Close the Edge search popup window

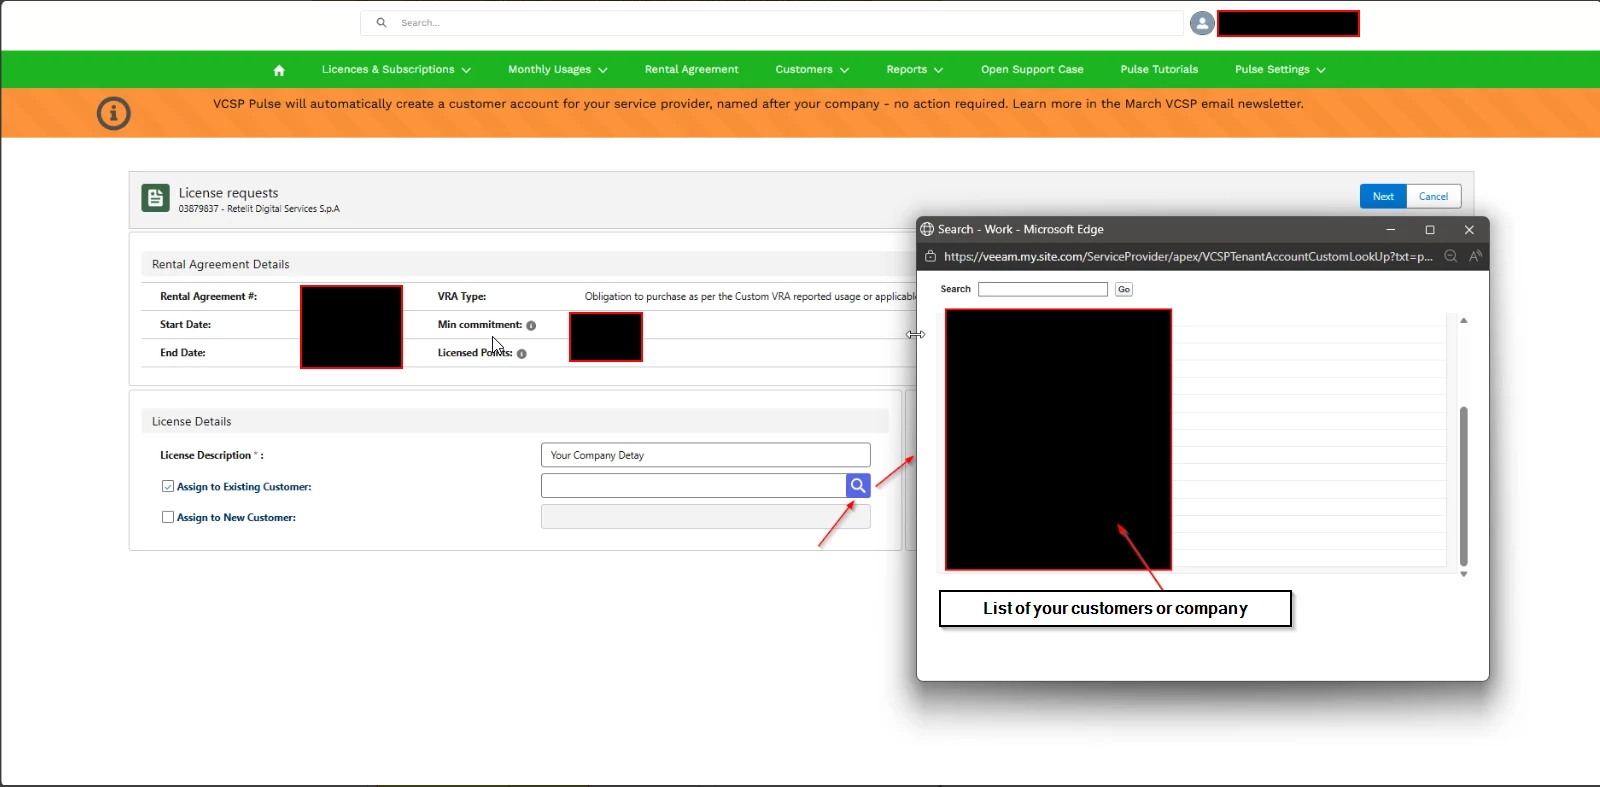(x=1469, y=230)
